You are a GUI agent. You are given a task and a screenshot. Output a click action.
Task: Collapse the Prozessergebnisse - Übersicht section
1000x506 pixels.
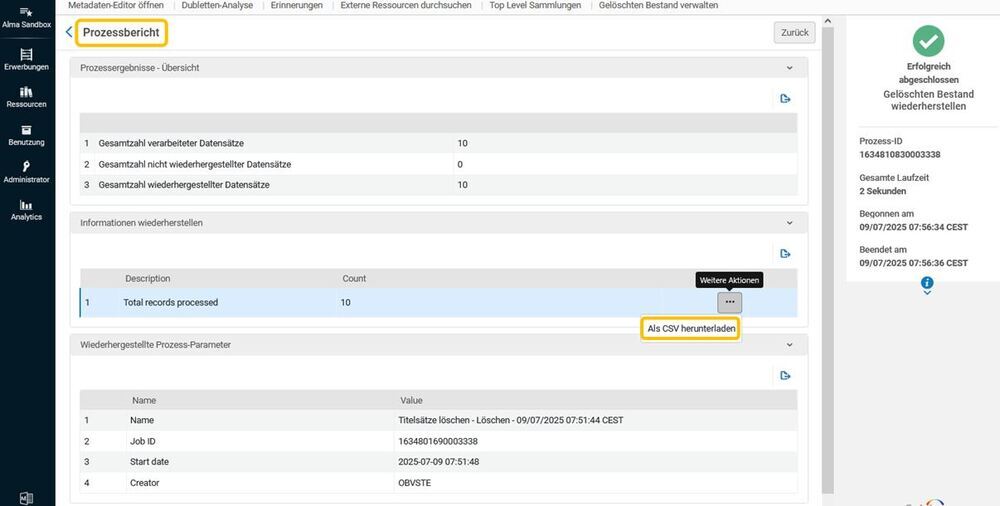point(790,68)
